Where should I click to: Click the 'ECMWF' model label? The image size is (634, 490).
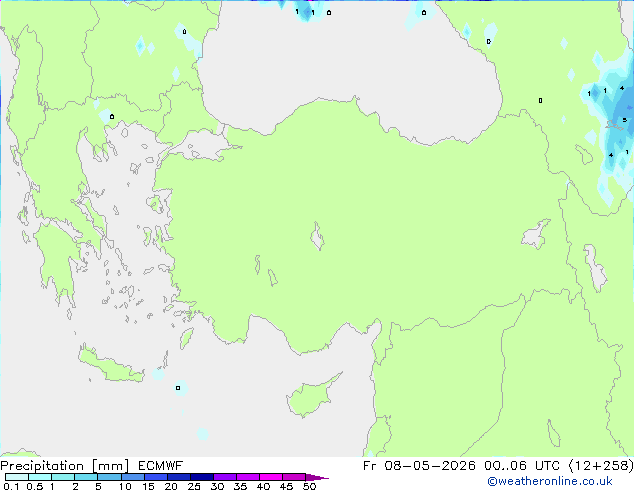coord(161,466)
